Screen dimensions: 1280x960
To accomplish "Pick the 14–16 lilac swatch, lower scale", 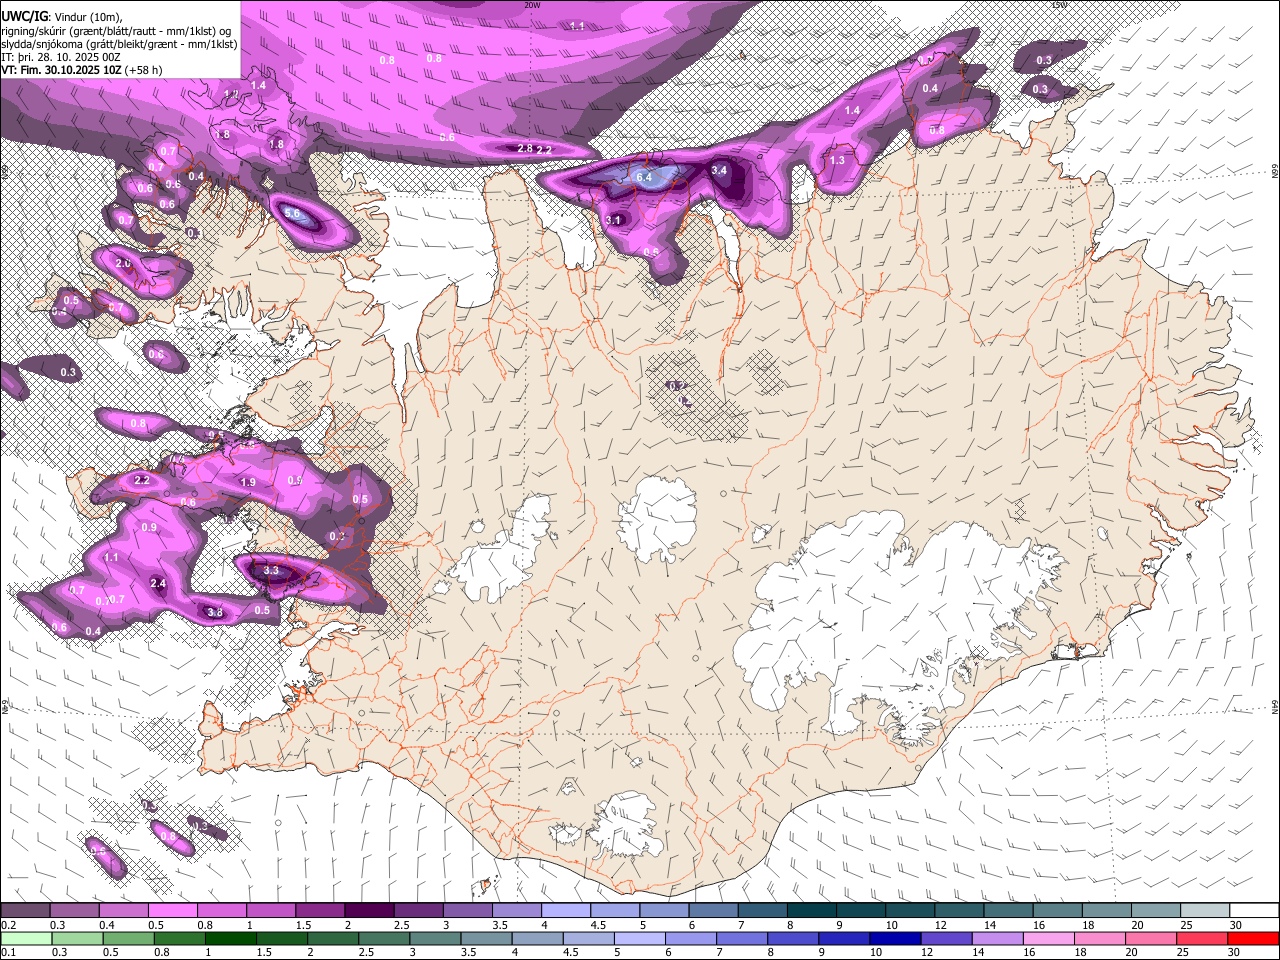I will (997, 939).
